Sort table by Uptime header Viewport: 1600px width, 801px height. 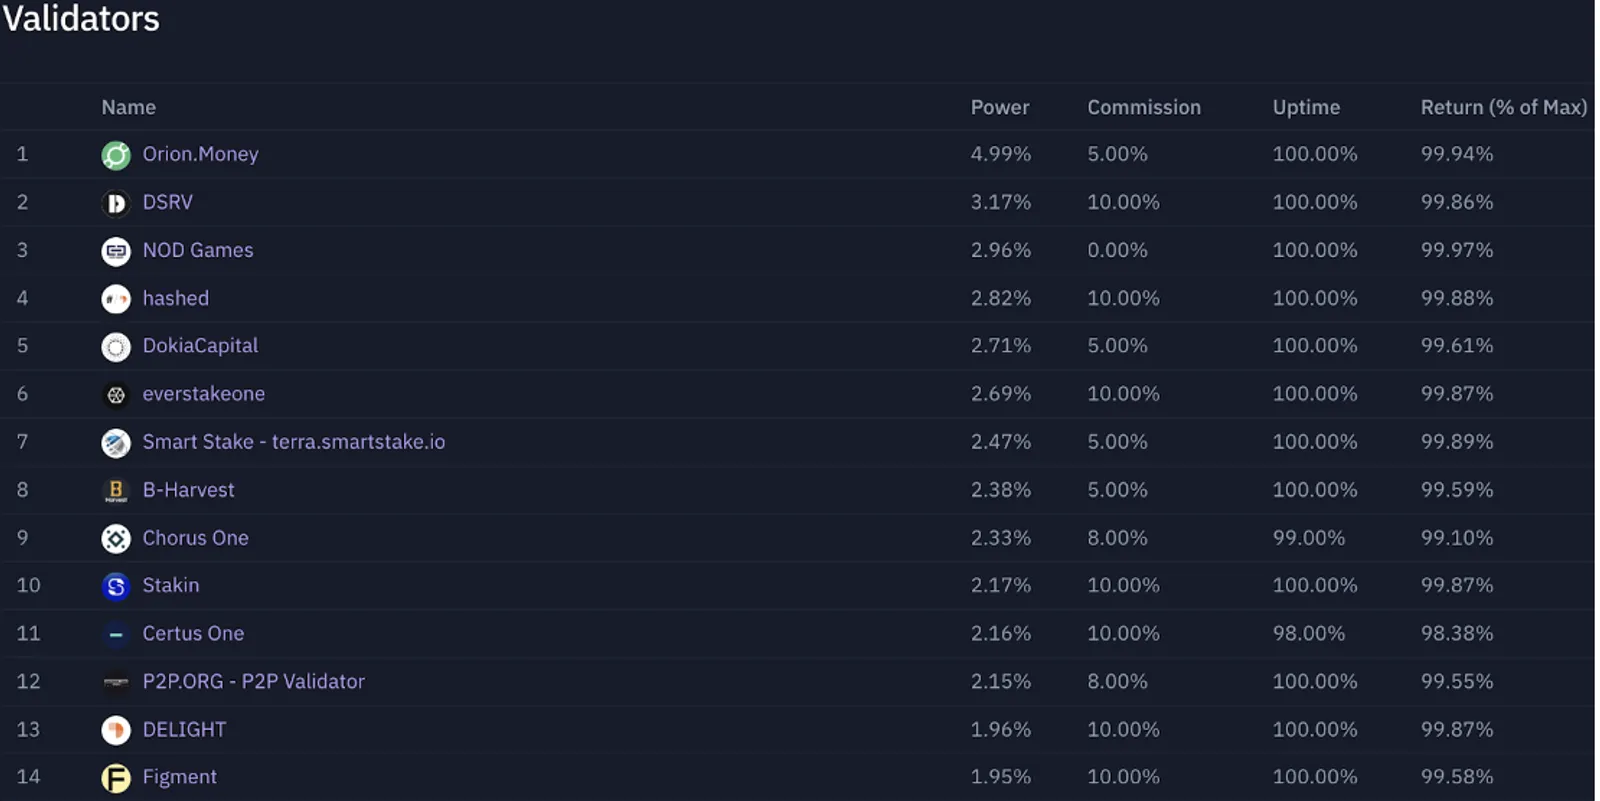coord(1306,107)
